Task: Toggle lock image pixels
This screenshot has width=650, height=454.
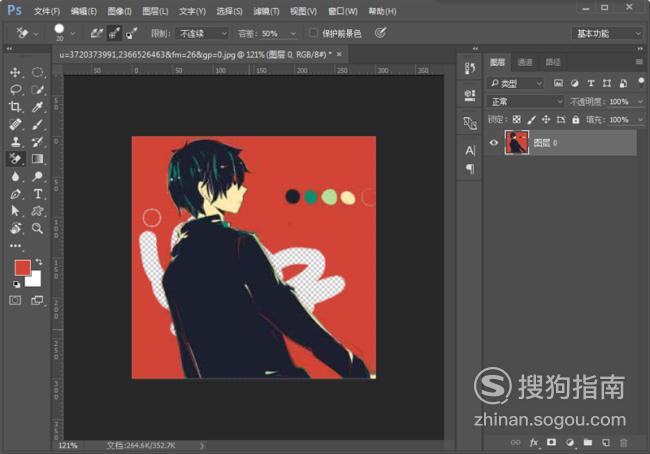Action: pos(531,120)
